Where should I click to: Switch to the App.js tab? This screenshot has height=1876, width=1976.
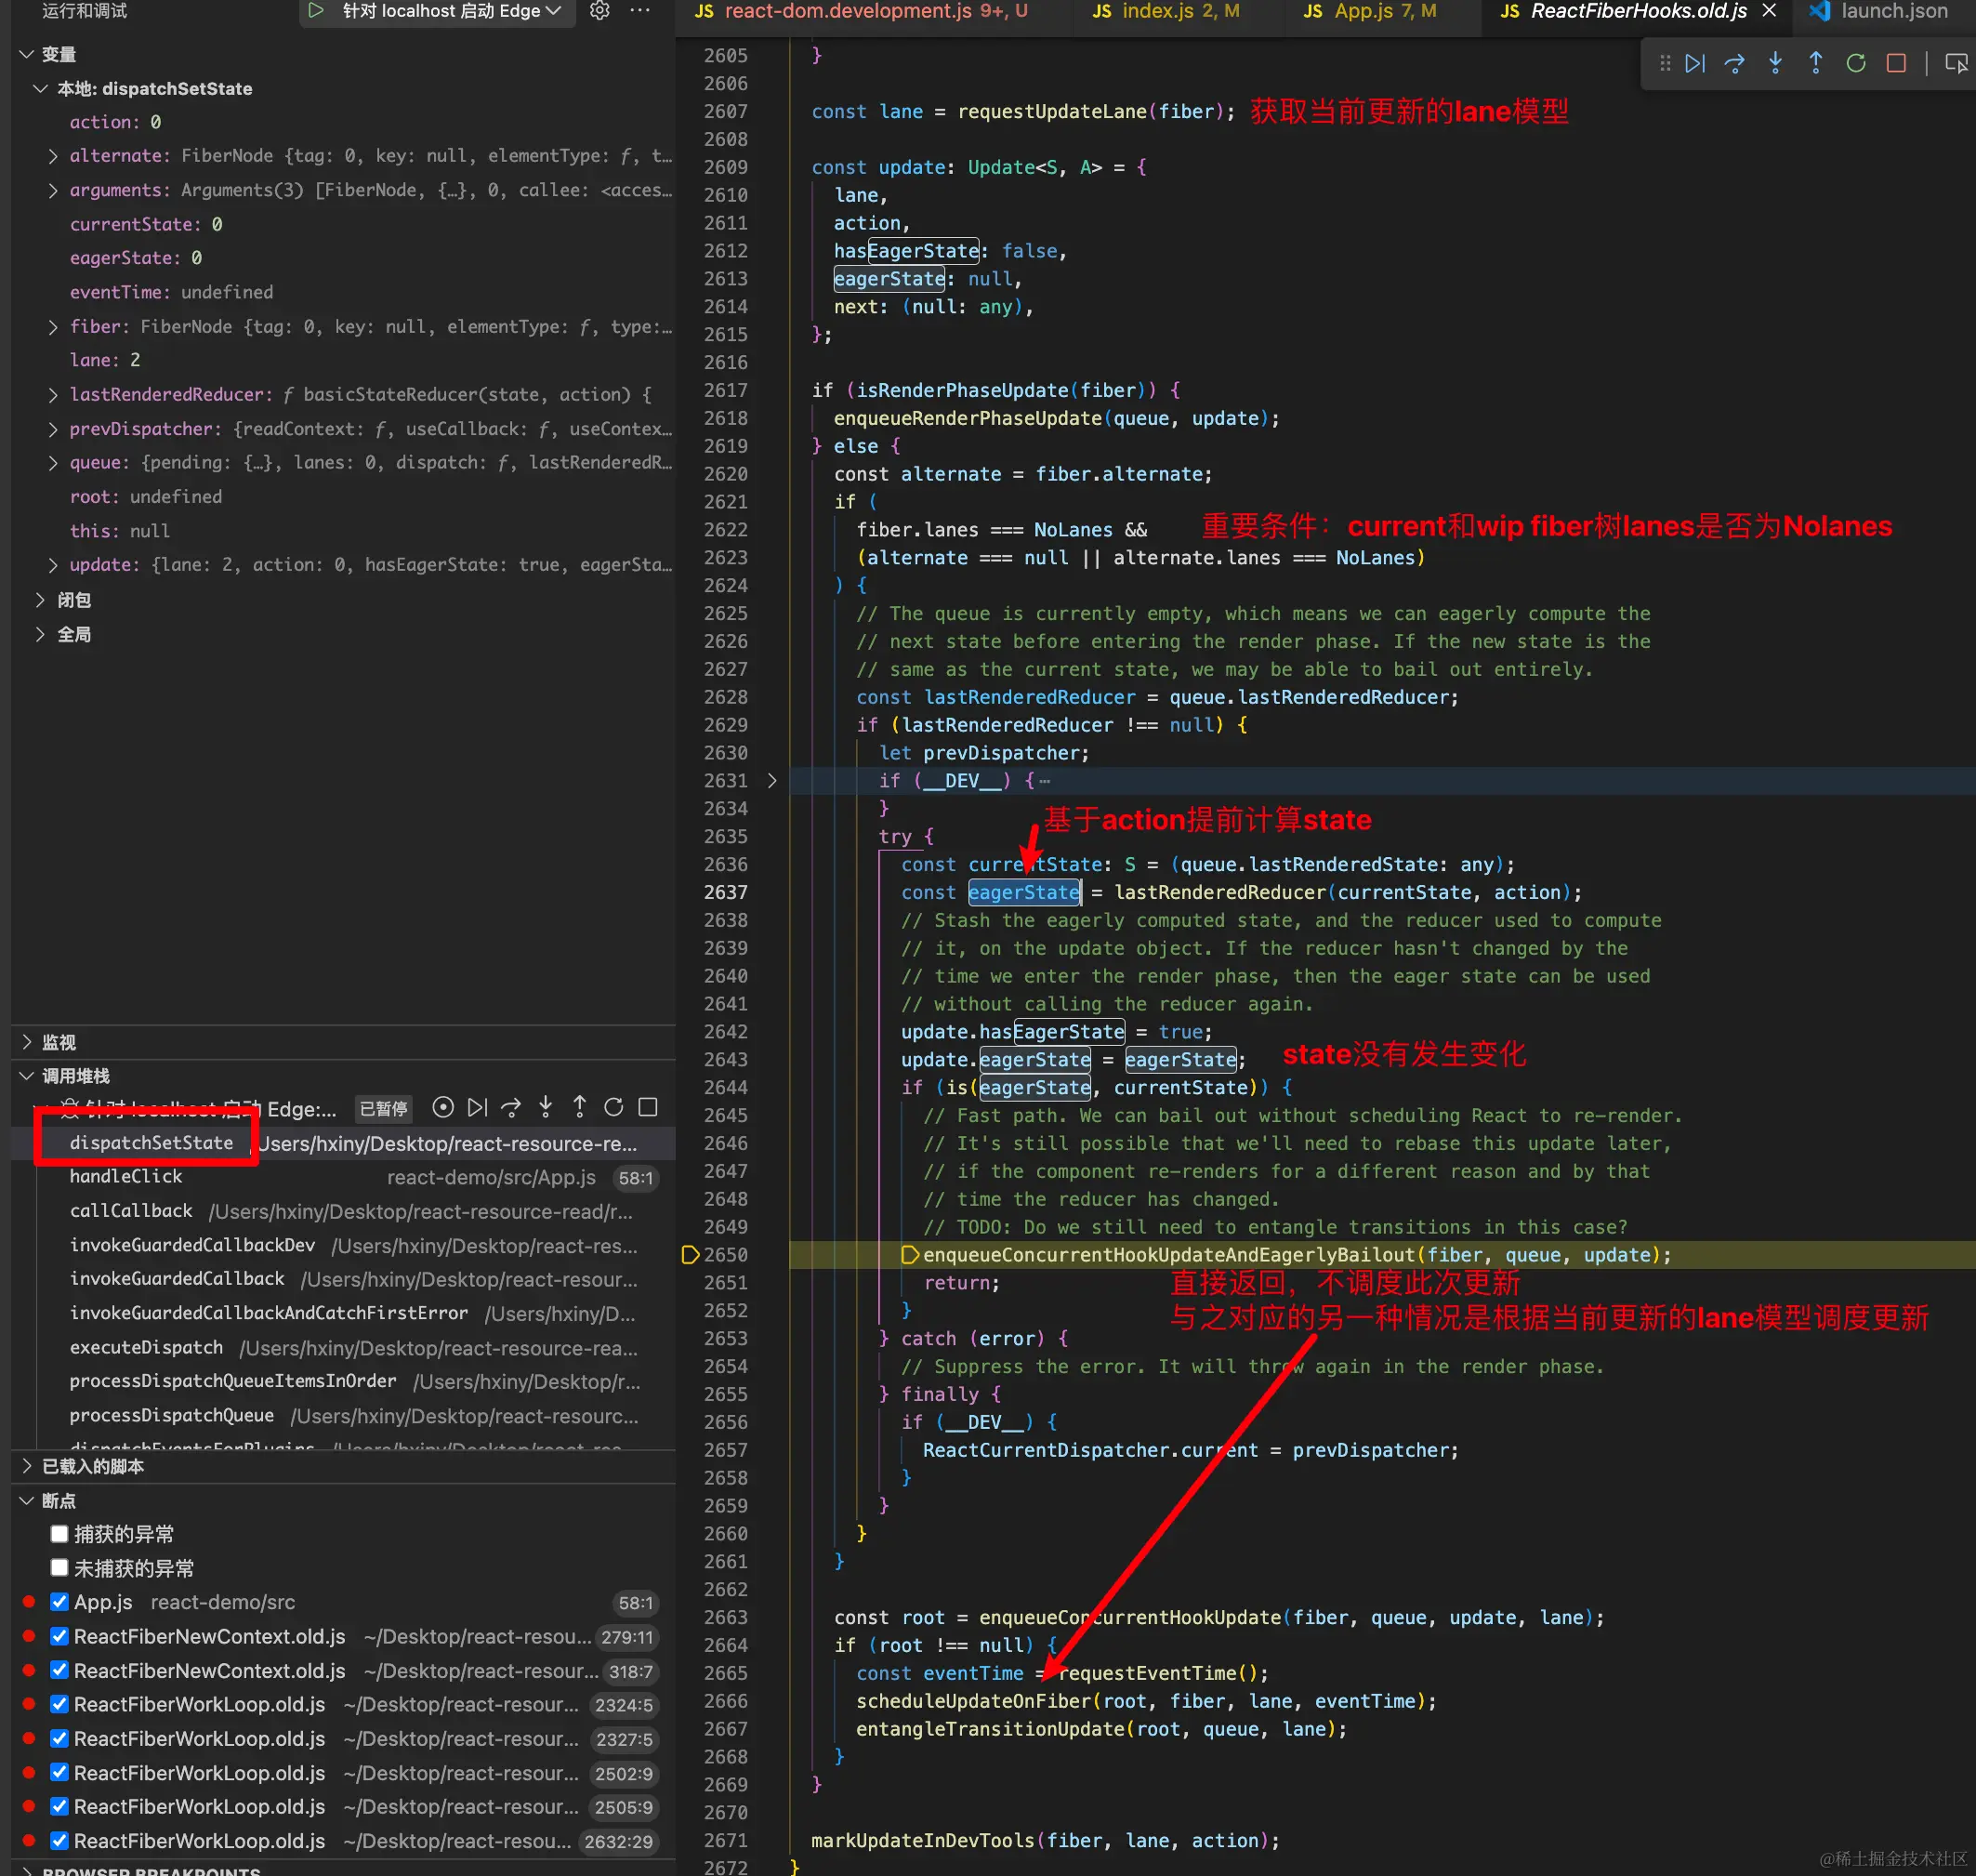point(1370,11)
